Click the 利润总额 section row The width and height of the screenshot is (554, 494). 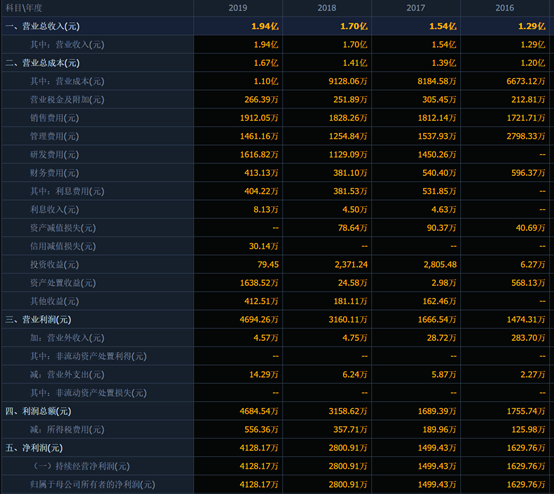276,411
